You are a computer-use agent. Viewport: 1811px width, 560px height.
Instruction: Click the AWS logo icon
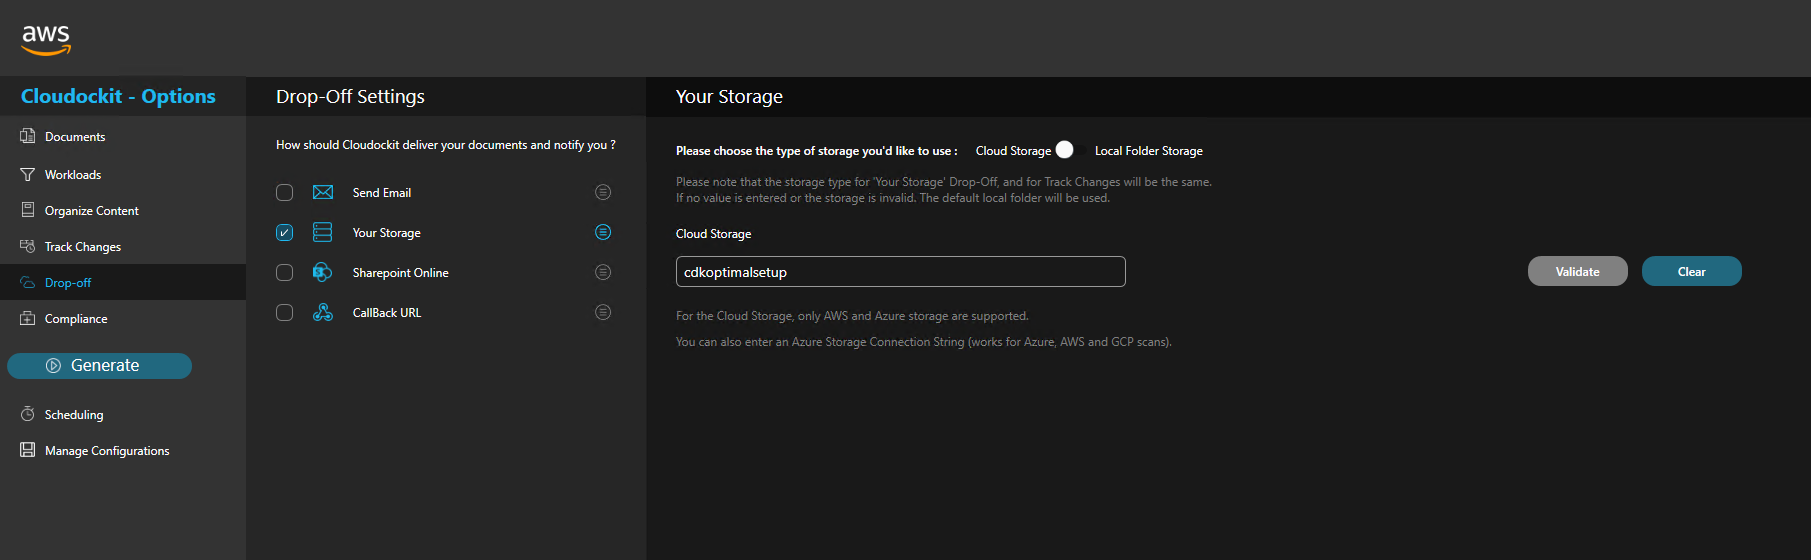[x=46, y=39]
